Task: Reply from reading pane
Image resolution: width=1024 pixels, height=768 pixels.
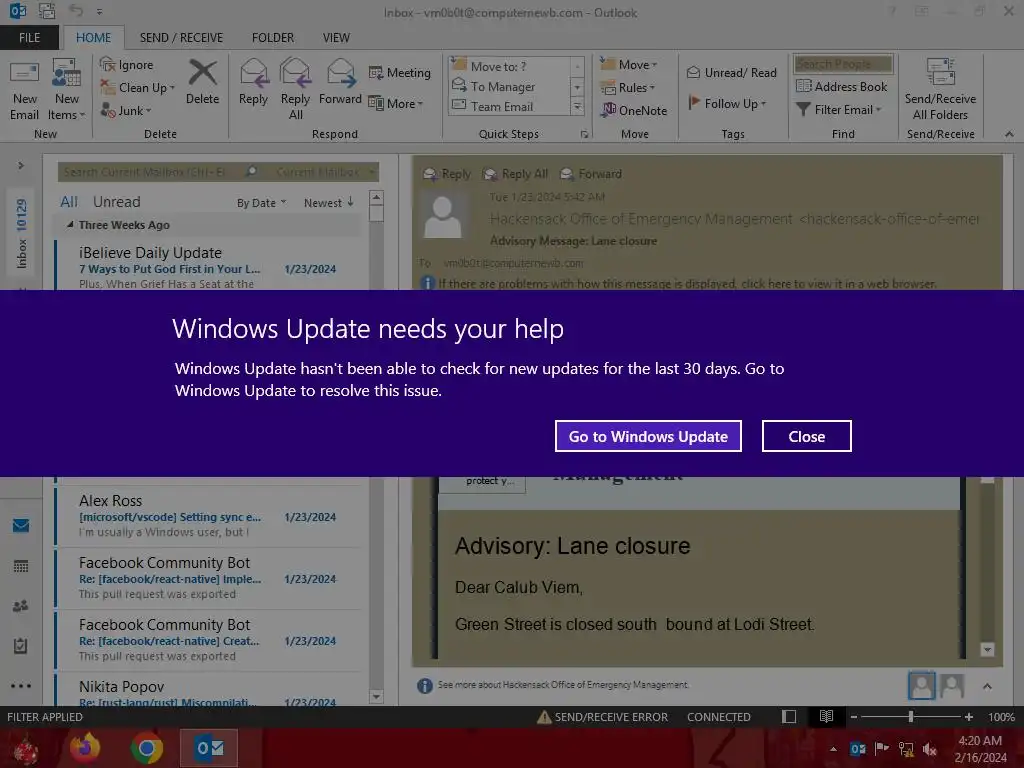Action: [447, 174]
